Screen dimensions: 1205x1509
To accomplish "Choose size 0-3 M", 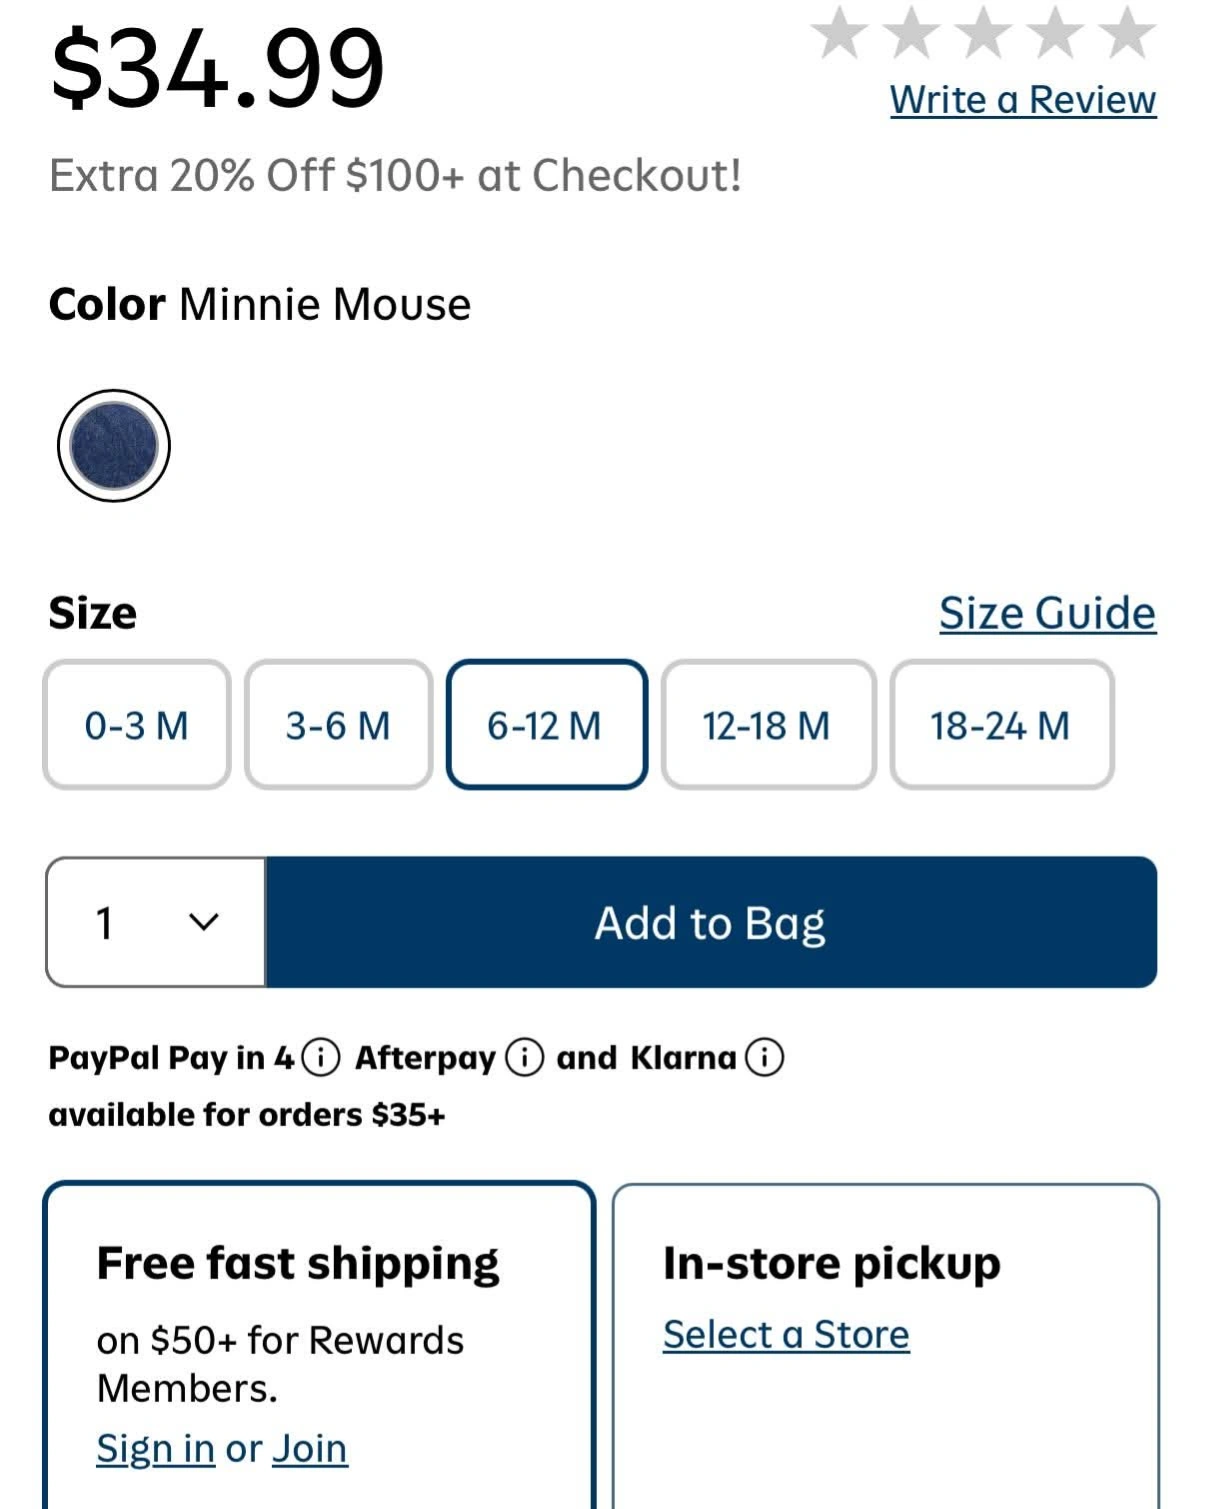I will (x=137, y=725).
